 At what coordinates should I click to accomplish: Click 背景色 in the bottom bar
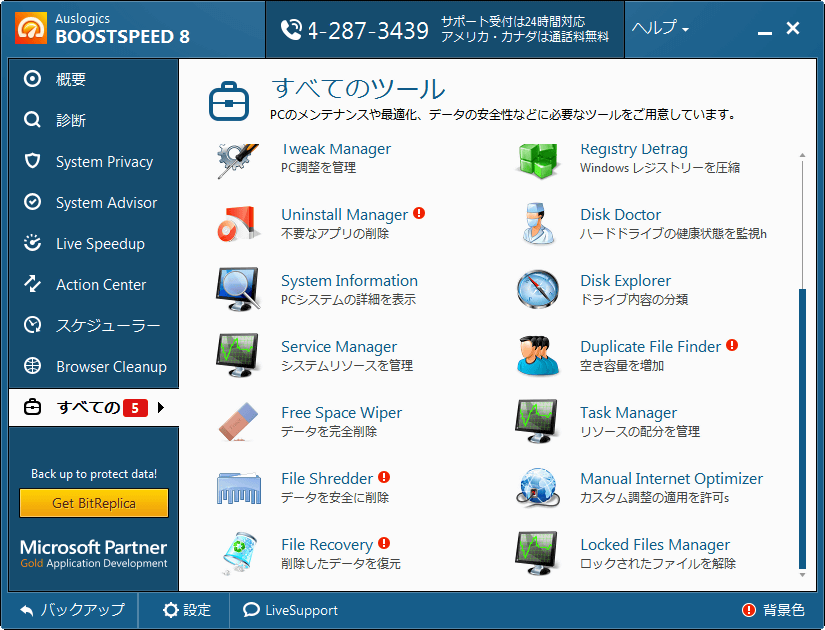point(773,610)
